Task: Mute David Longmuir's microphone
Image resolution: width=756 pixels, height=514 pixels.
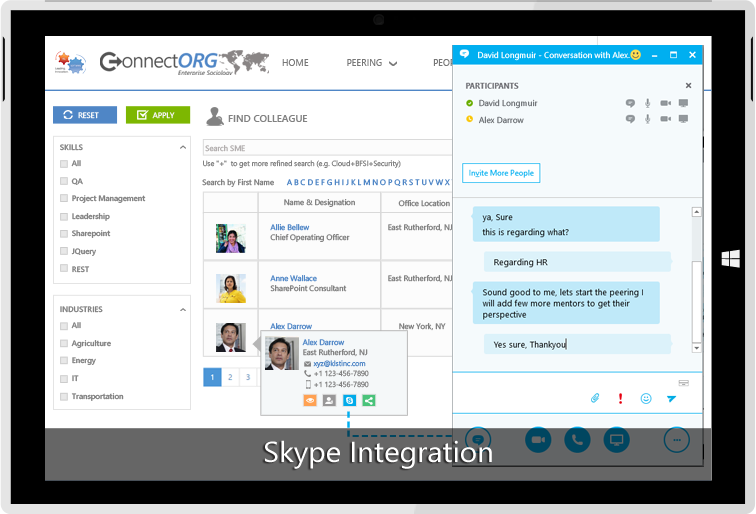Action: click(x=648, y=103)
